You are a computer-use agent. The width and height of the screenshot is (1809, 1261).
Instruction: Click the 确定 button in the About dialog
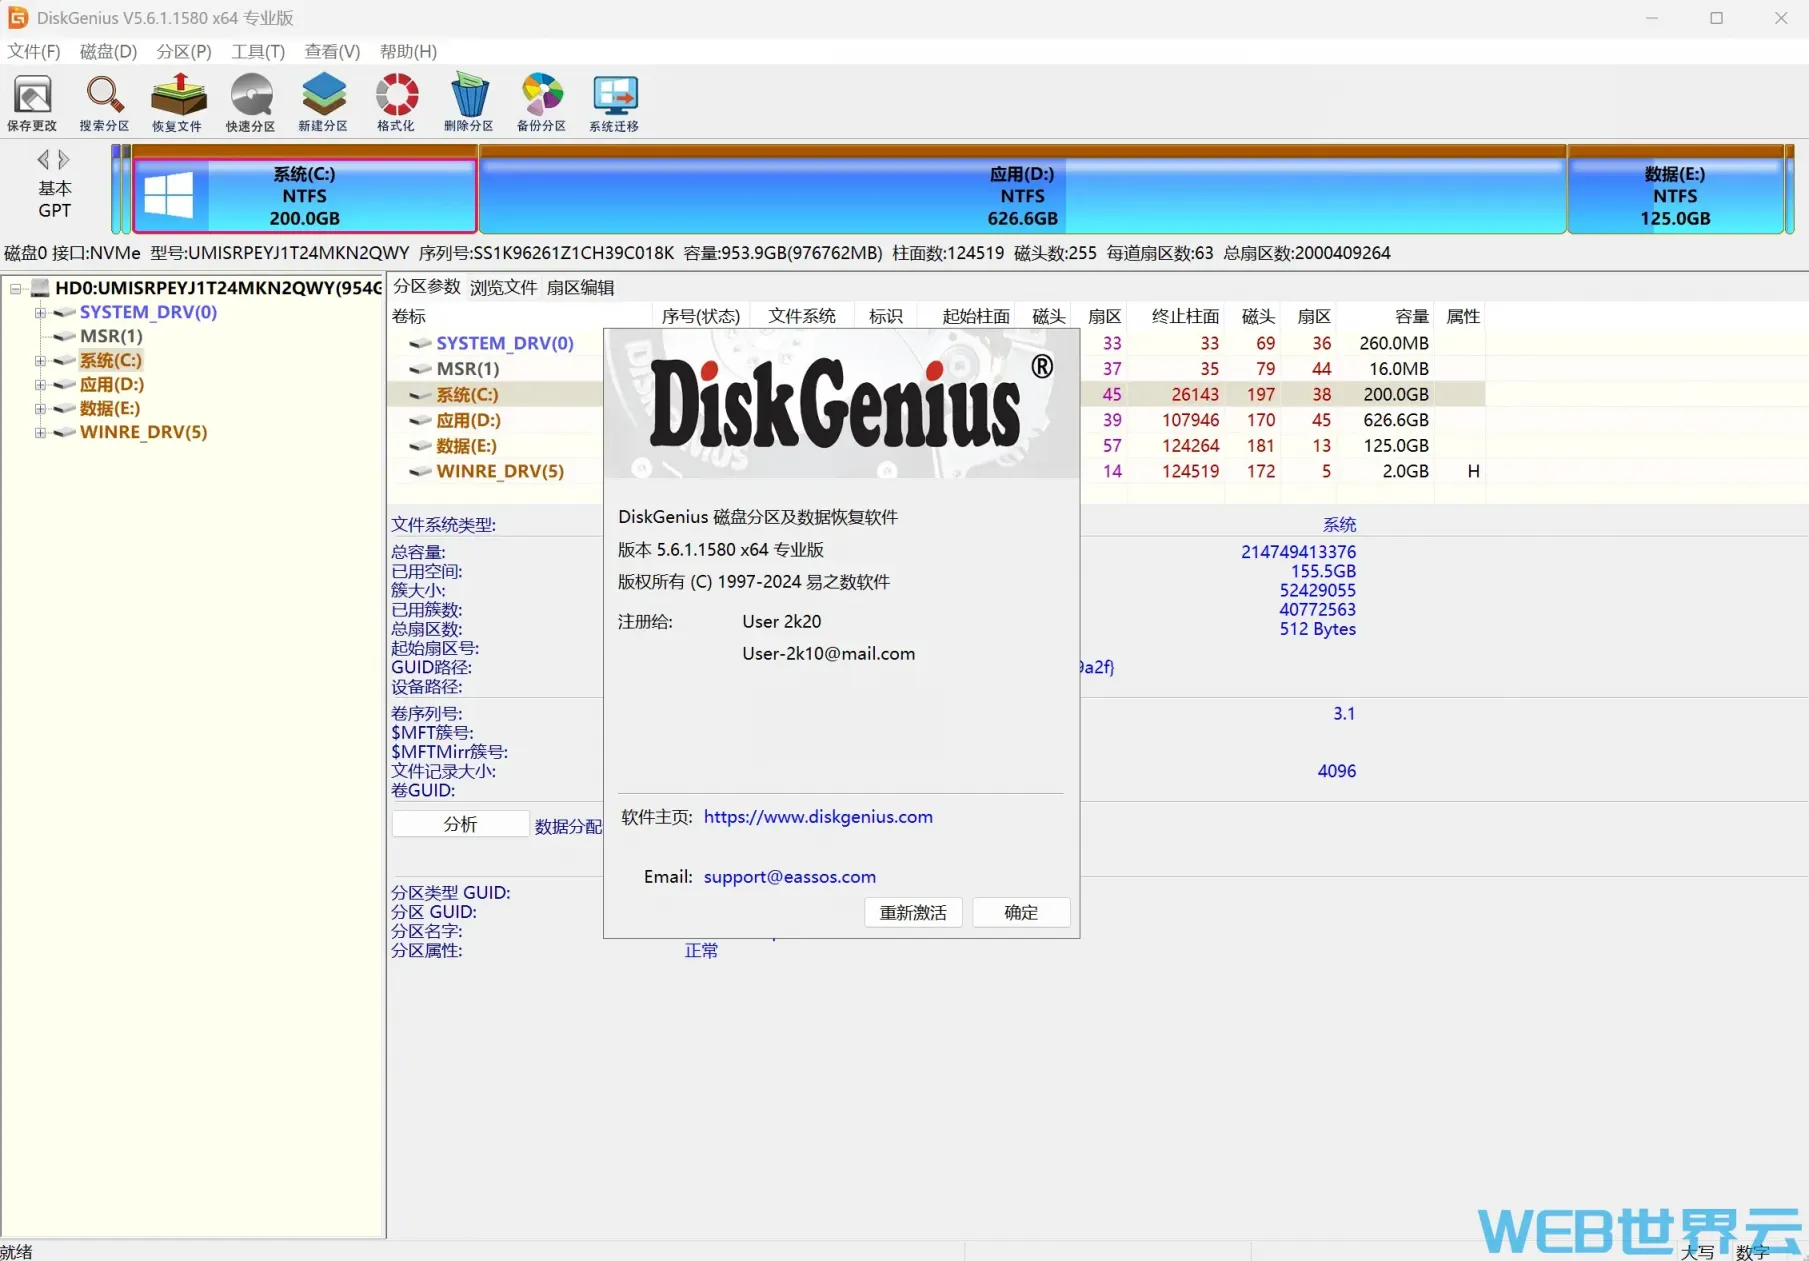pyautogui.click(x=1021, y=912)
